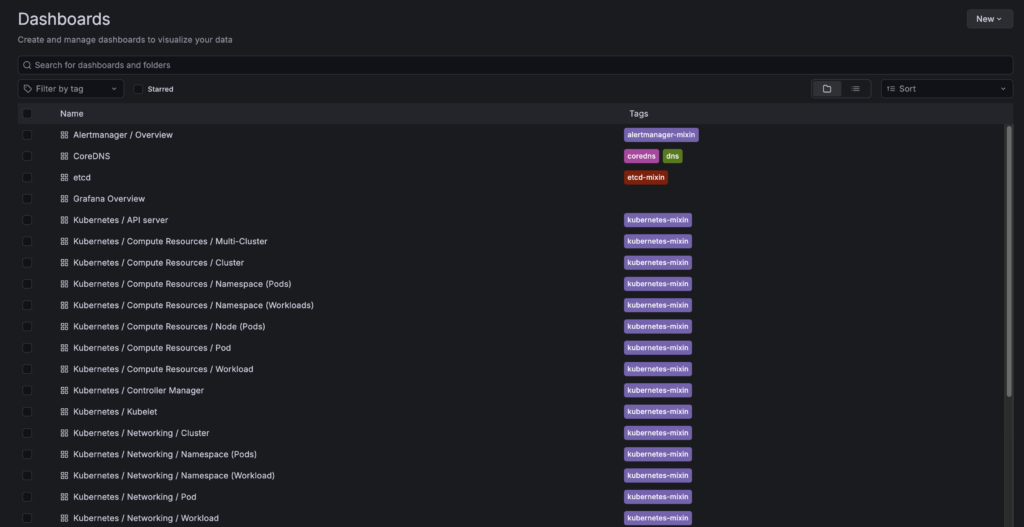Viewport: 1024px width, 527px height.
Task: Click the vertical scrollbar of dashboard list
Action: pyautogui.click(x=1009, y=260)
